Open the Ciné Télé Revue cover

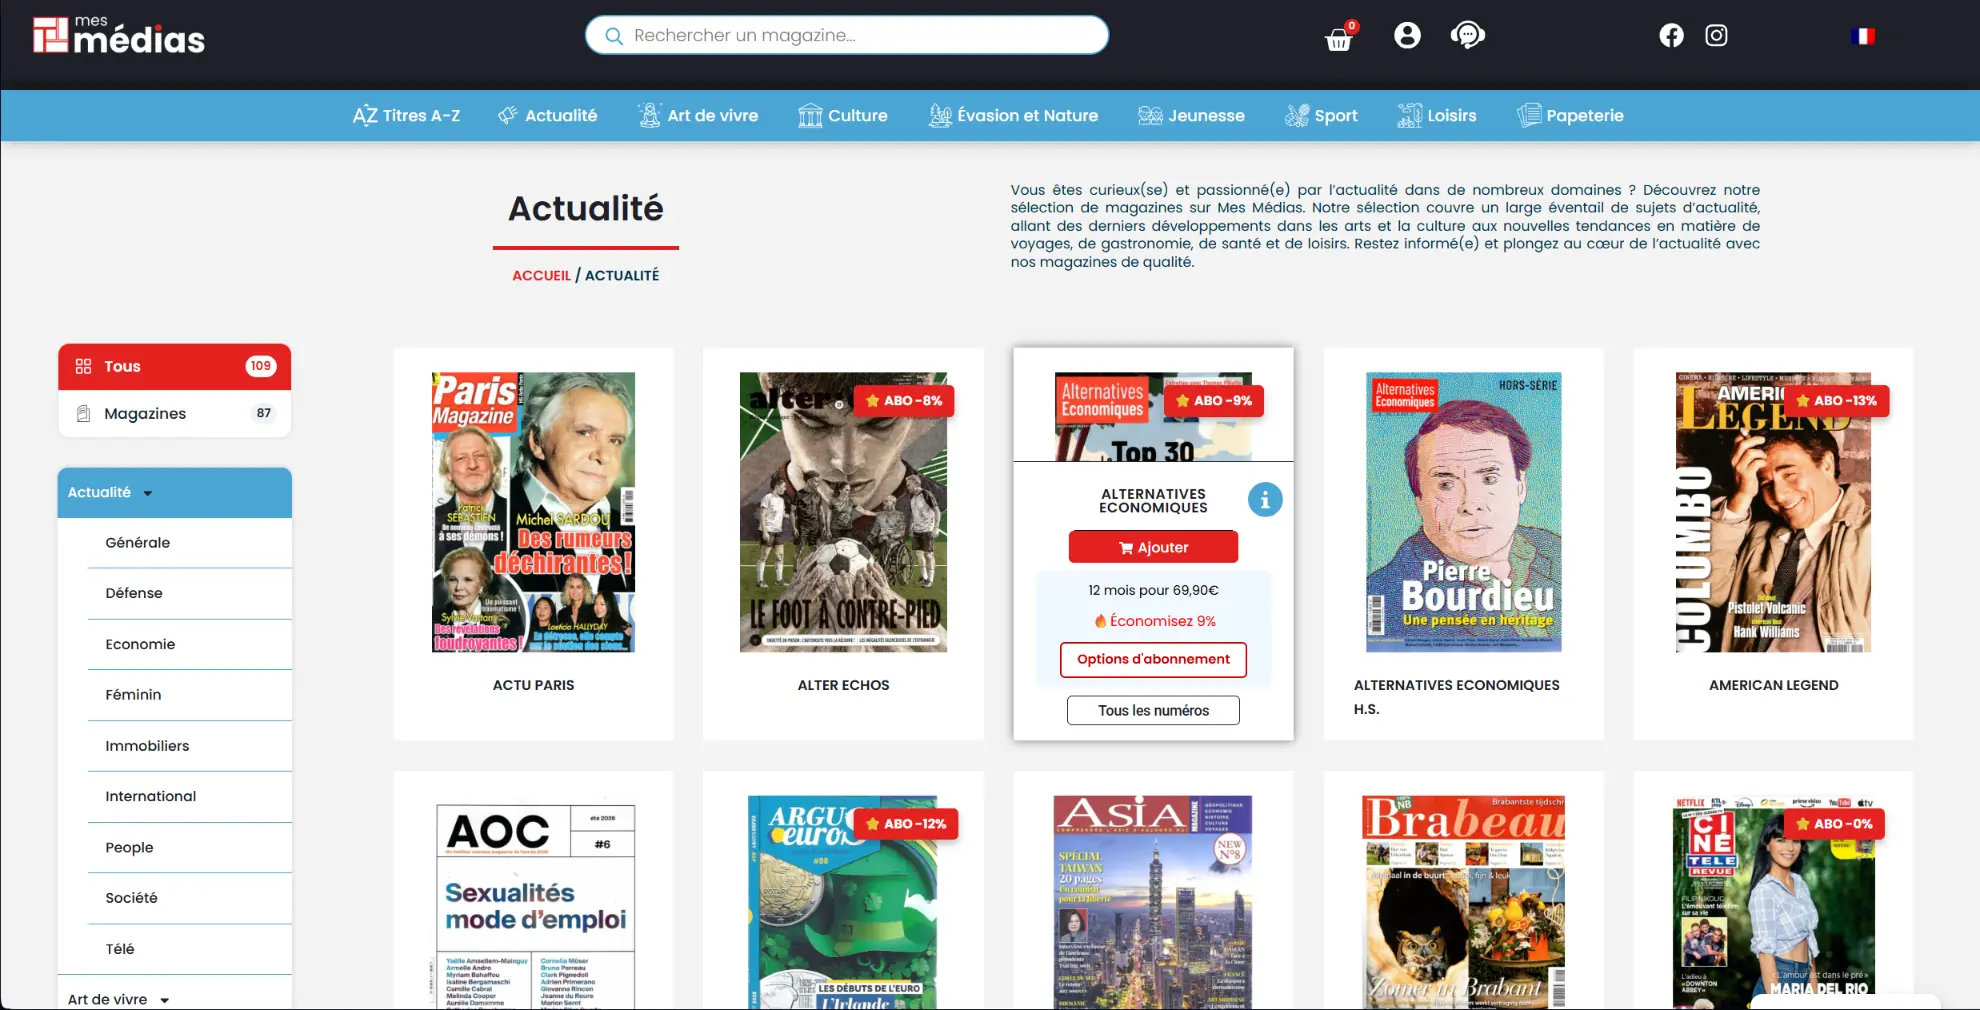point(1773,902)
